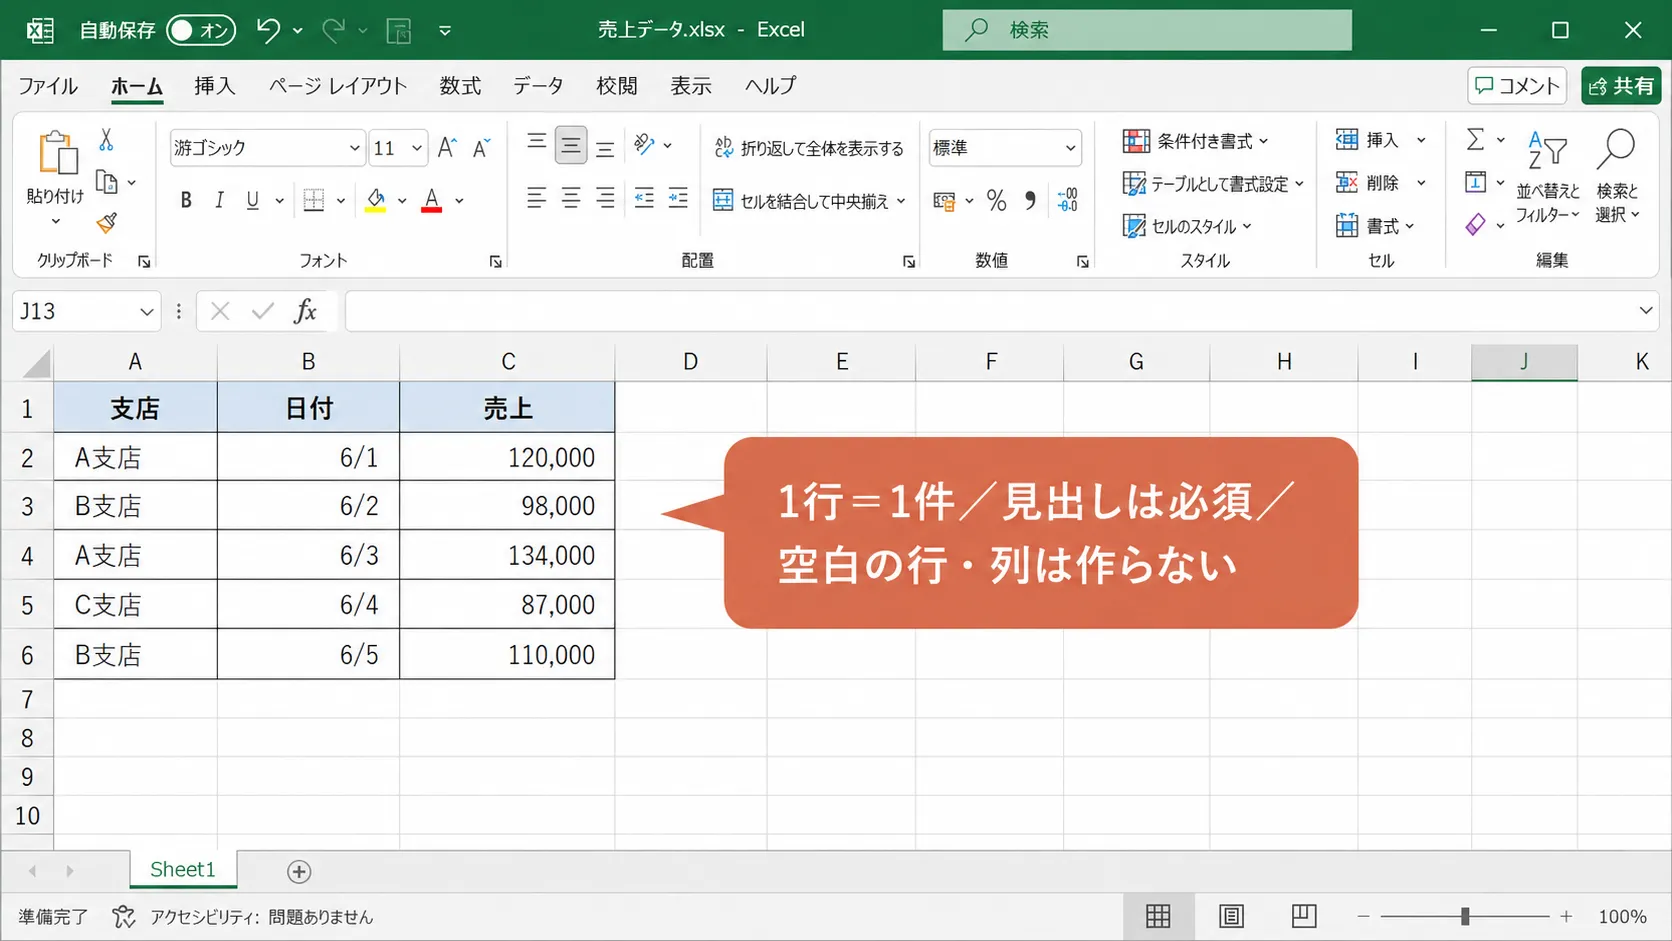Switch to Page Break Preview icon

point(1304,916)
